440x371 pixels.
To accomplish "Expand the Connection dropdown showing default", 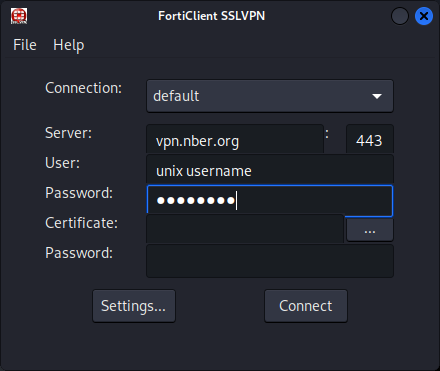I will [x=270, y=96].
